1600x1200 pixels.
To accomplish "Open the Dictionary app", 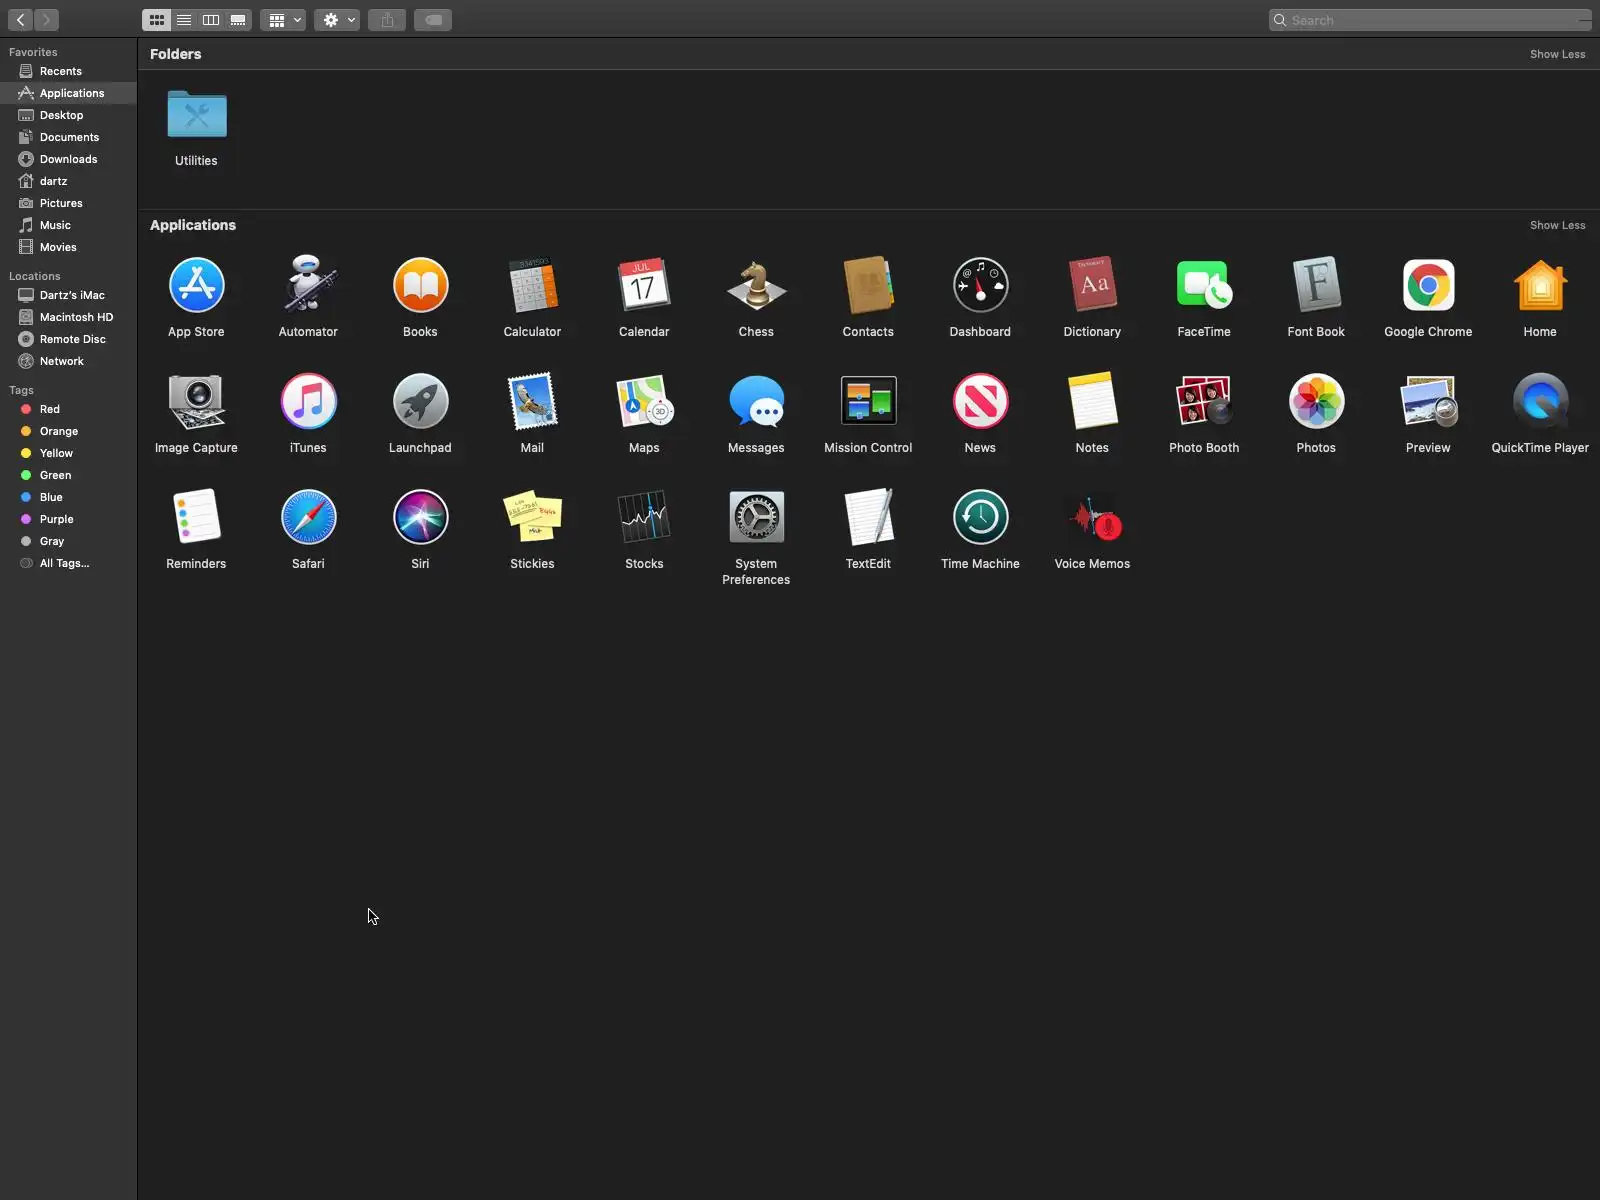I will tap(1092, 286).
